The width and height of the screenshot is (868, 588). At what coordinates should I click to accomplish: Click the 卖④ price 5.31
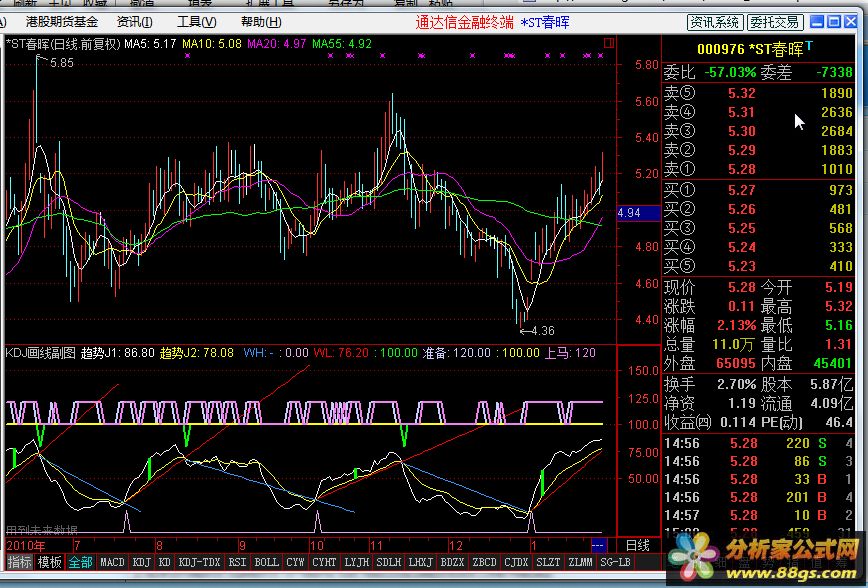[x=742, y=112]
